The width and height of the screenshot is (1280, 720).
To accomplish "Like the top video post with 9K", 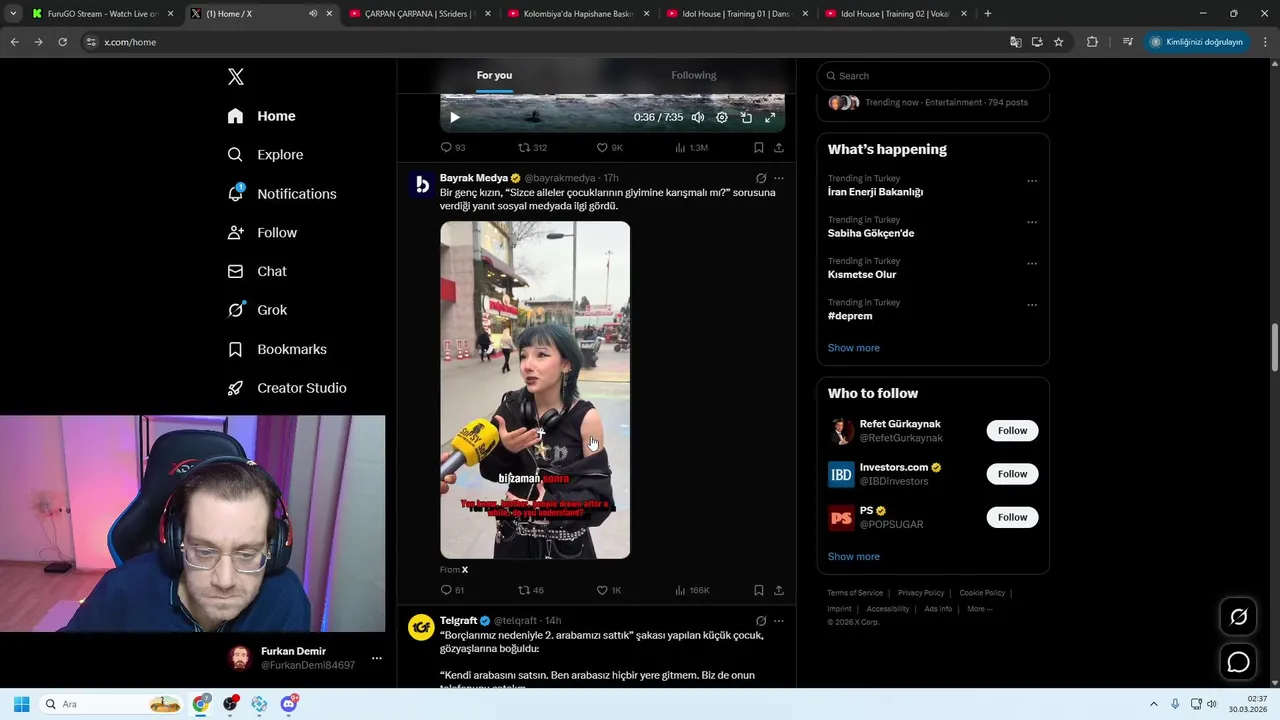I will point(609,147).
